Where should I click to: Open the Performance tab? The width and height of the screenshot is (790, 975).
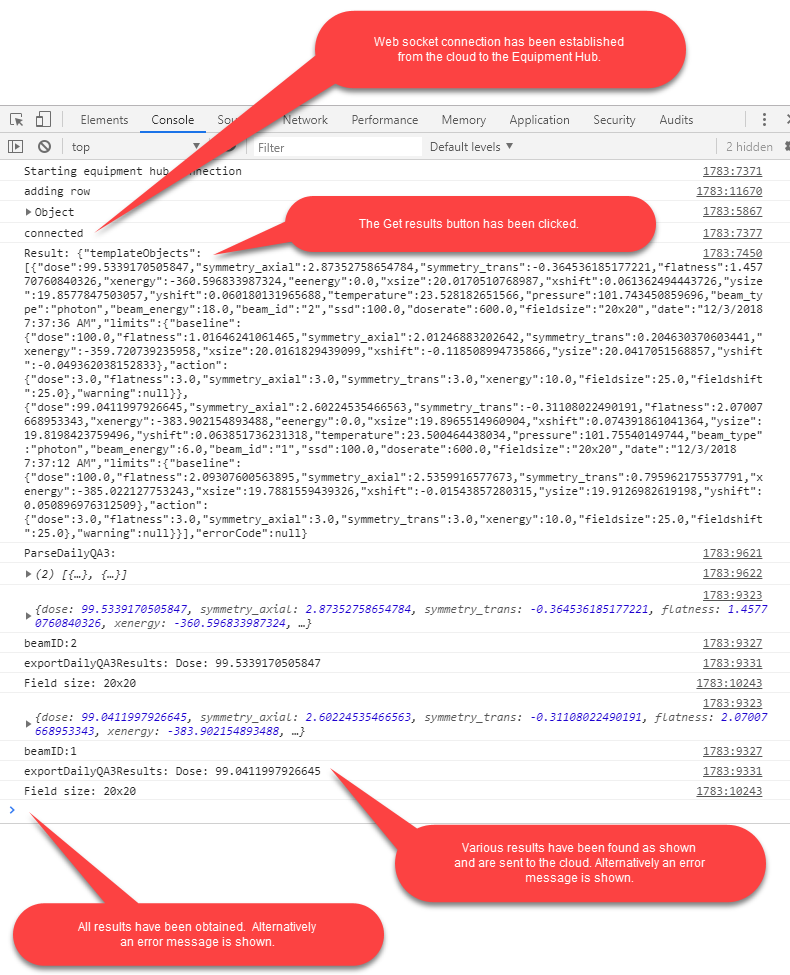[384, 120]
